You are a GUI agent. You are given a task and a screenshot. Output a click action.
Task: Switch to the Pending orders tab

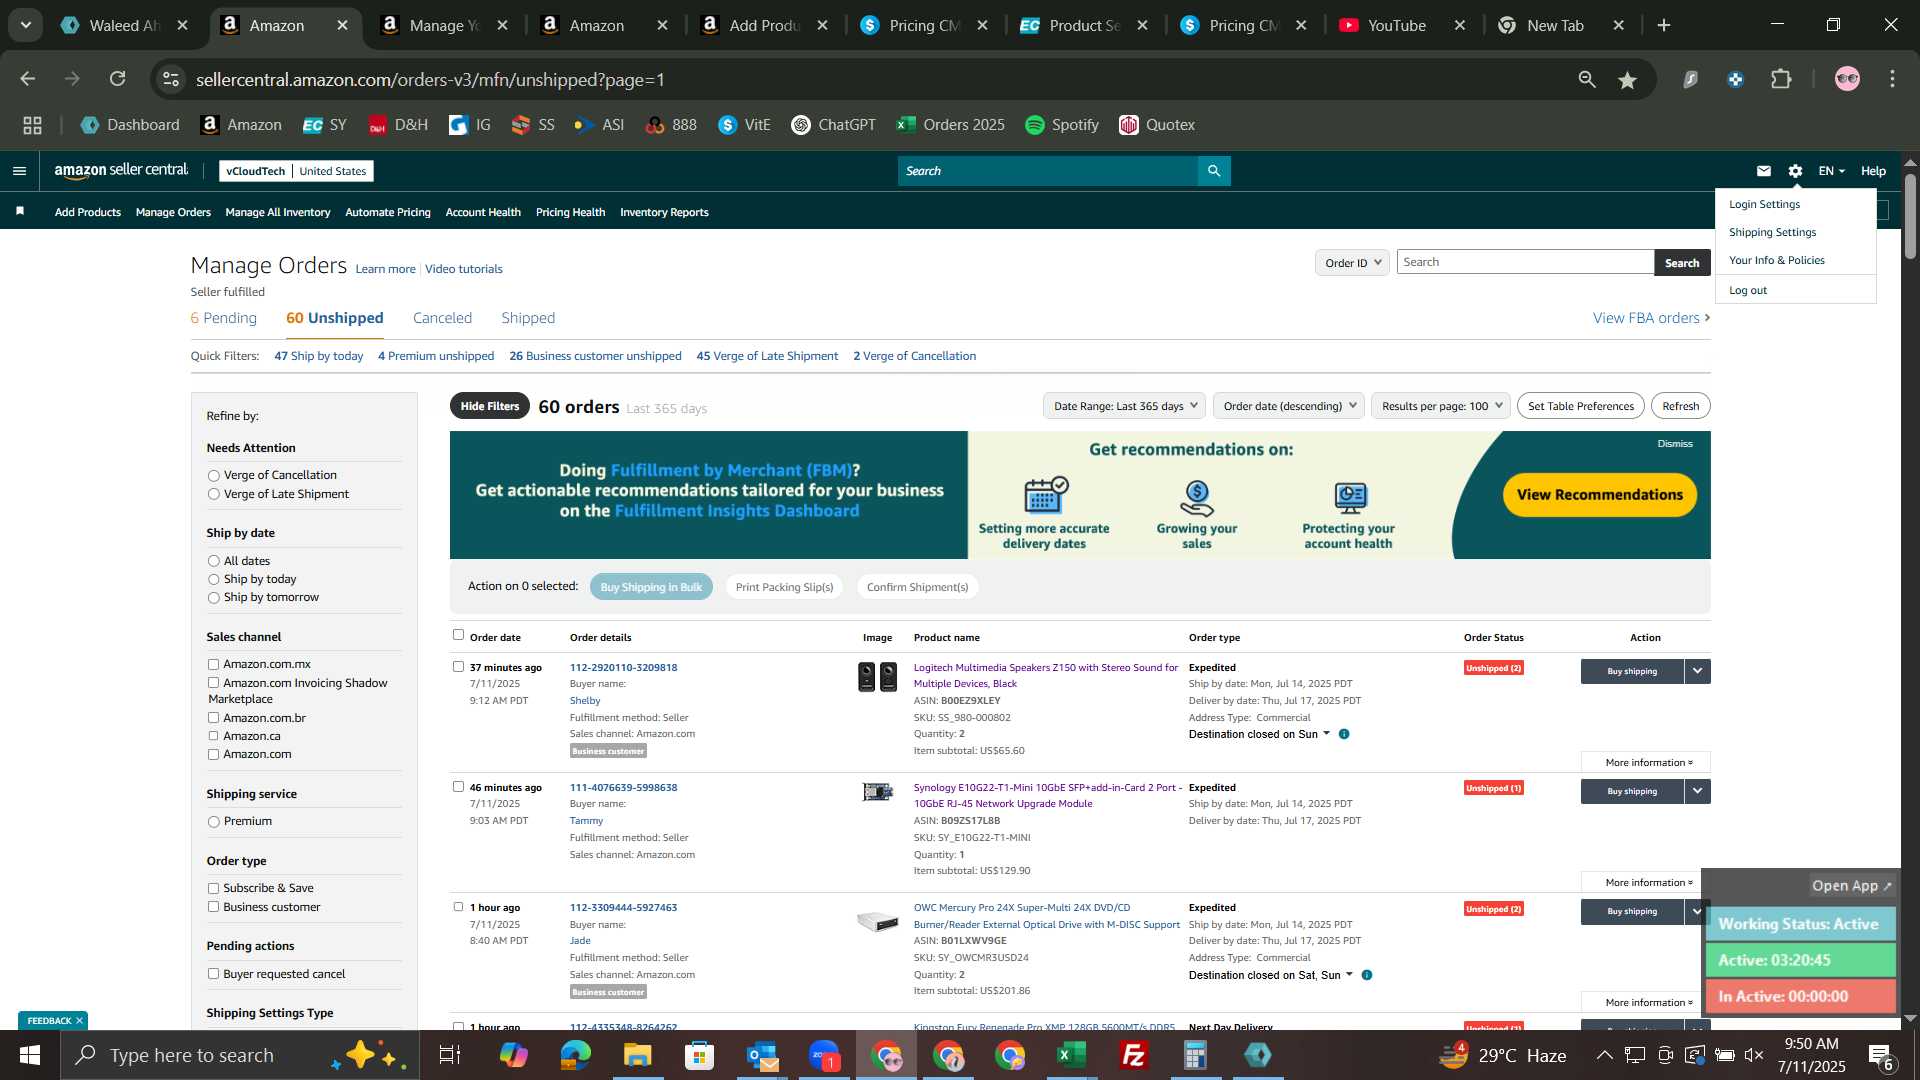[x=223, y=318]
